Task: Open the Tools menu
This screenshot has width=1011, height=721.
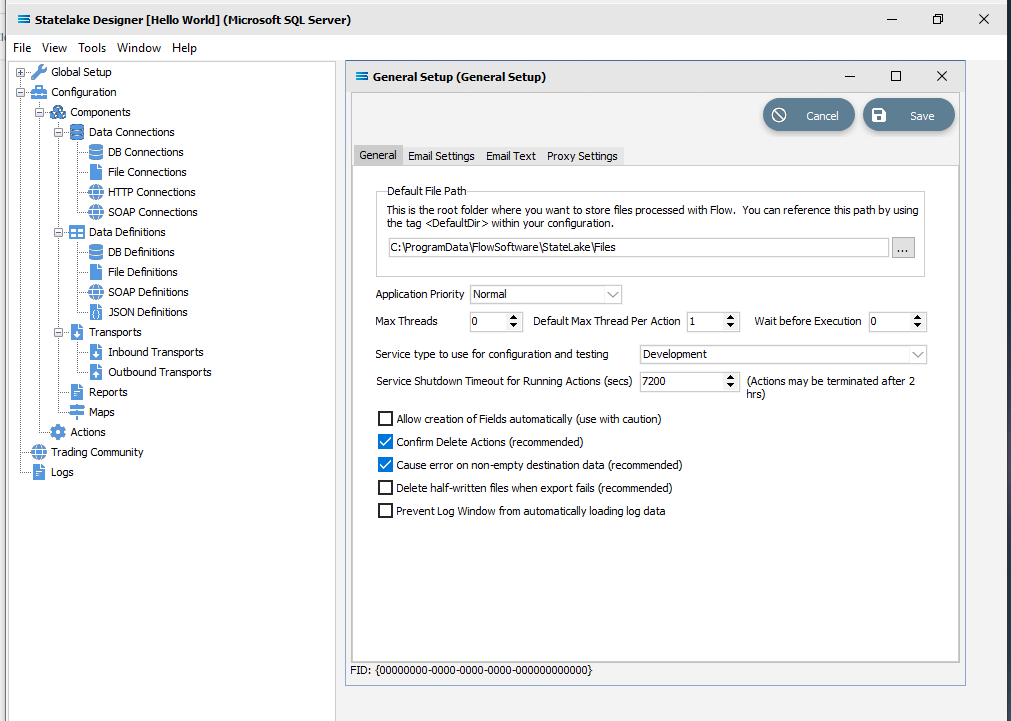Action: coord(92,48)
